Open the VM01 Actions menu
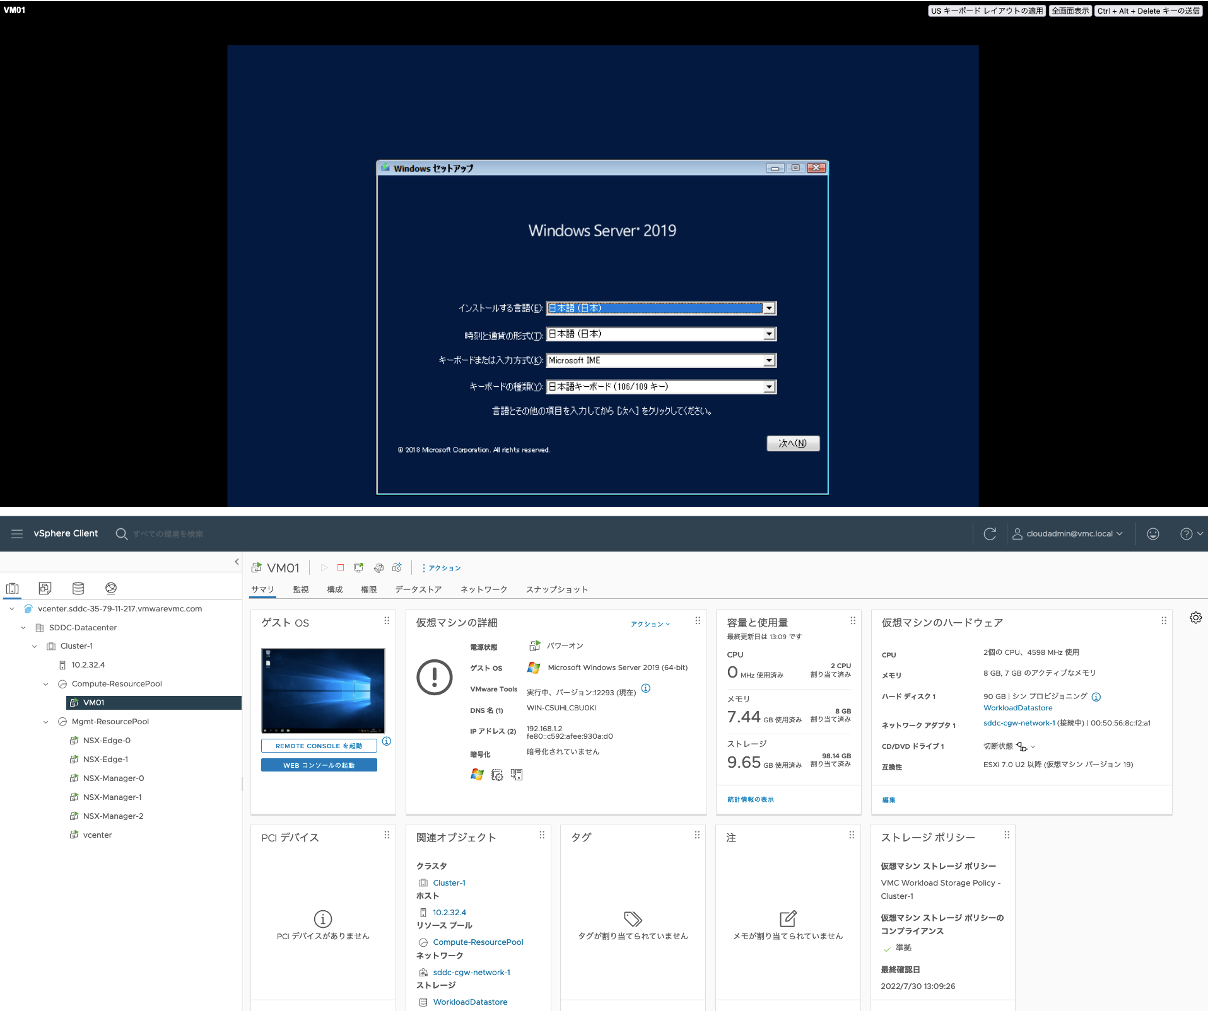The image size is (1208, 1012). point(441,568)
